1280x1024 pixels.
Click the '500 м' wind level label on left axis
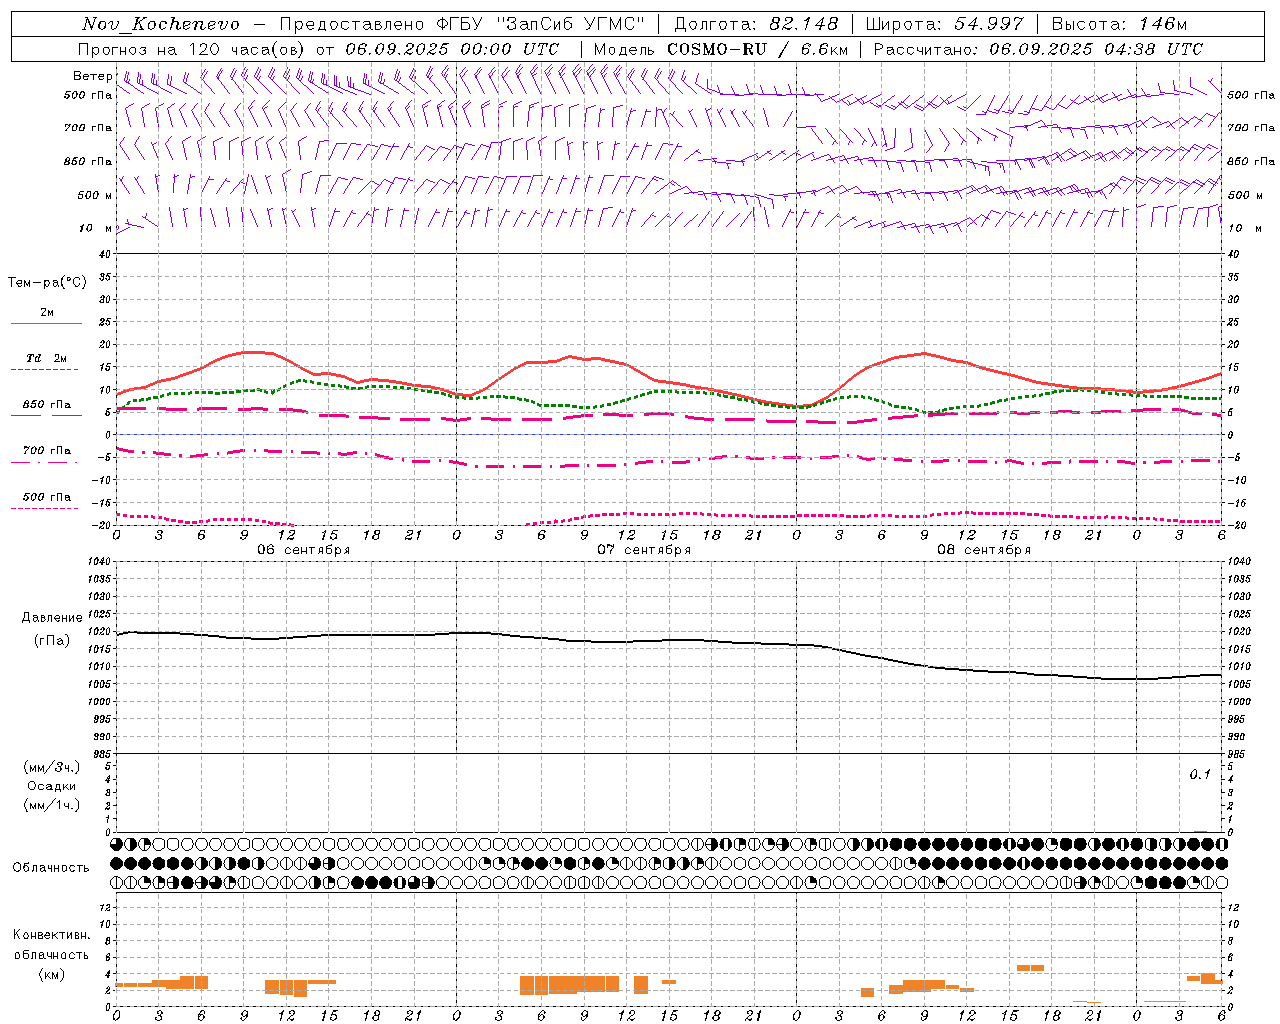94,195
